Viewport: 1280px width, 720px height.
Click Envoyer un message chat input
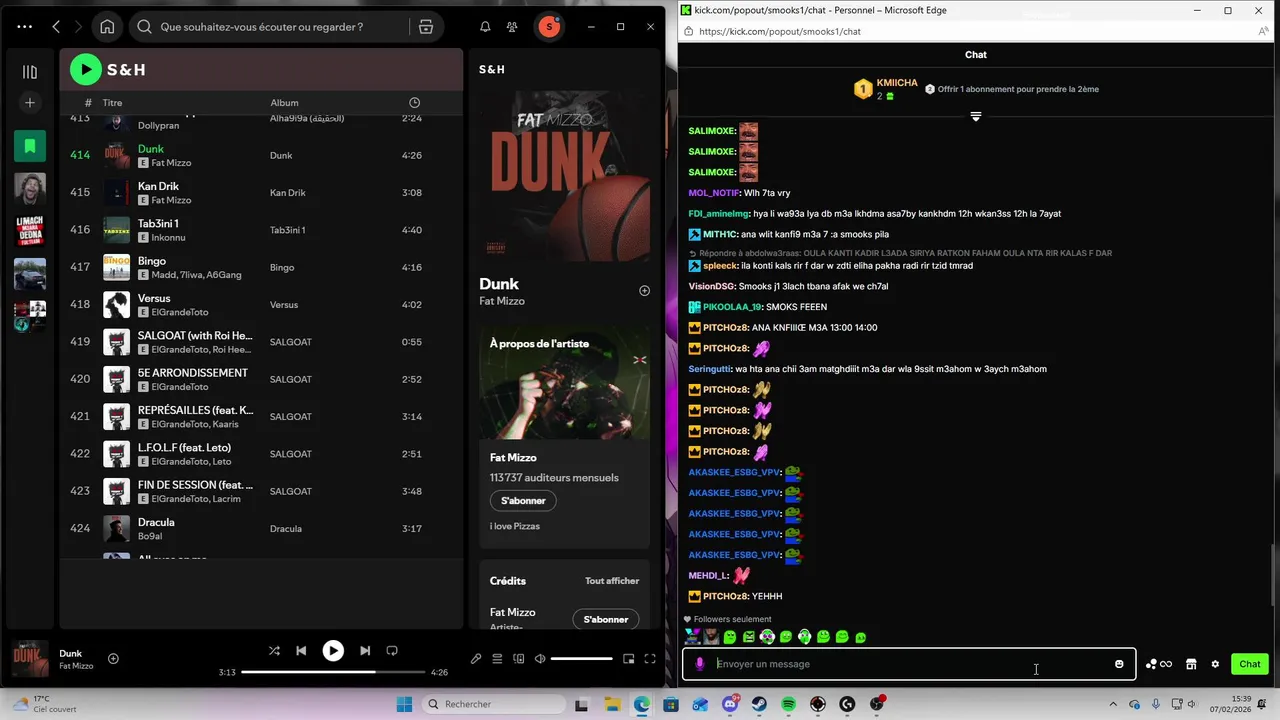[908, 664]
